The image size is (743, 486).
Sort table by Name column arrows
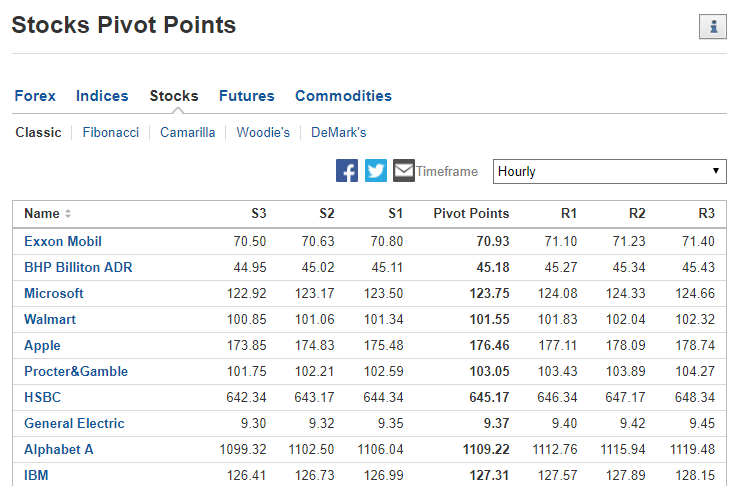pos(68,214)
